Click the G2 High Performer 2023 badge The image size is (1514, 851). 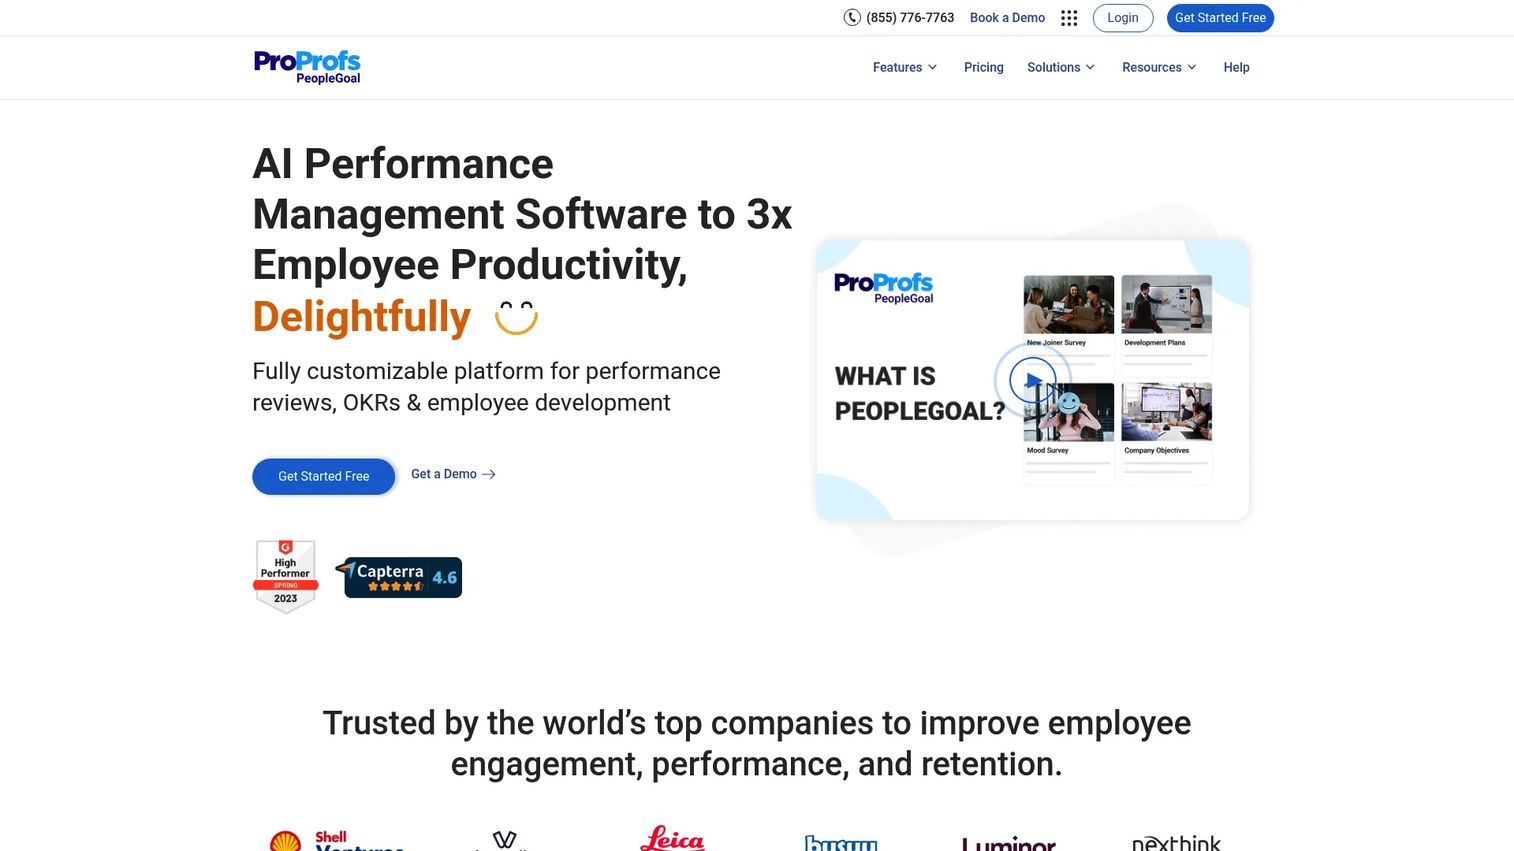tap(286, 576)
